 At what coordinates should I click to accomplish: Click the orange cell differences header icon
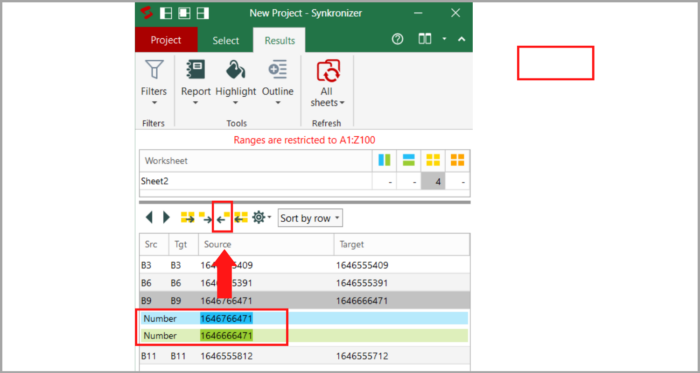click(x=458, y=160)
